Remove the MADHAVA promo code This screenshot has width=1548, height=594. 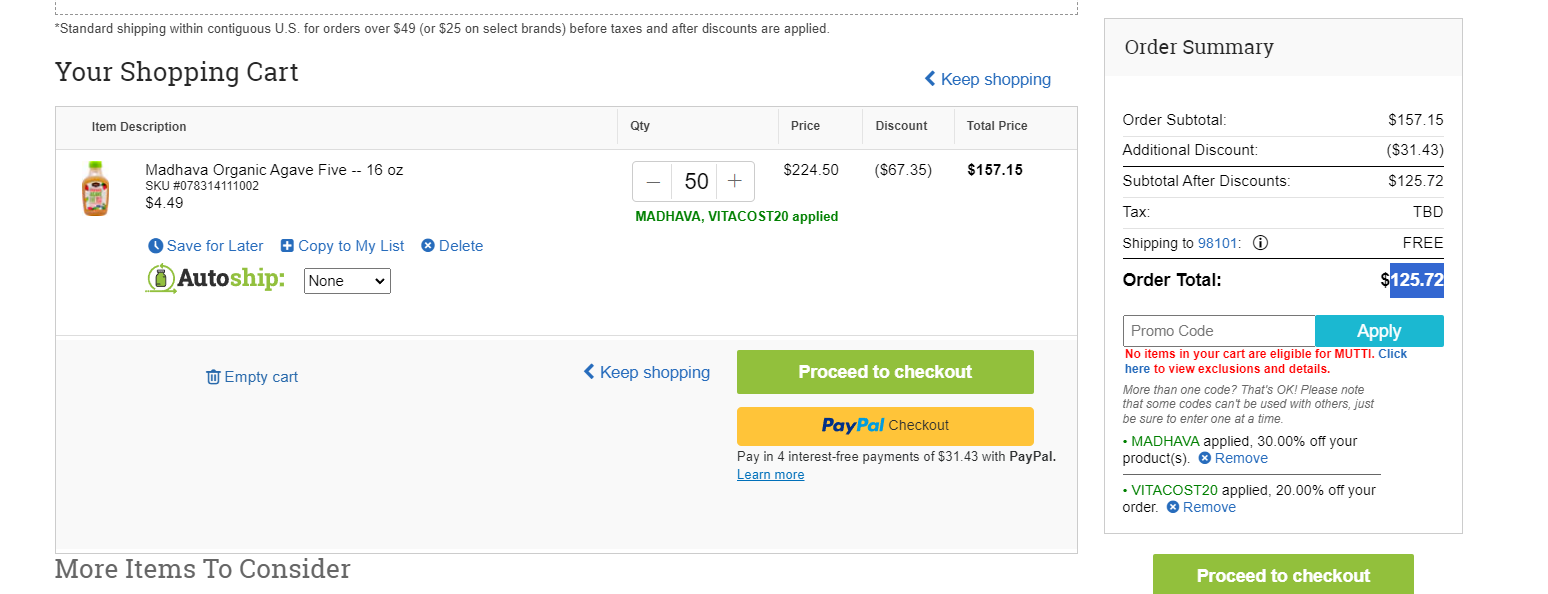coord(1233,459)
